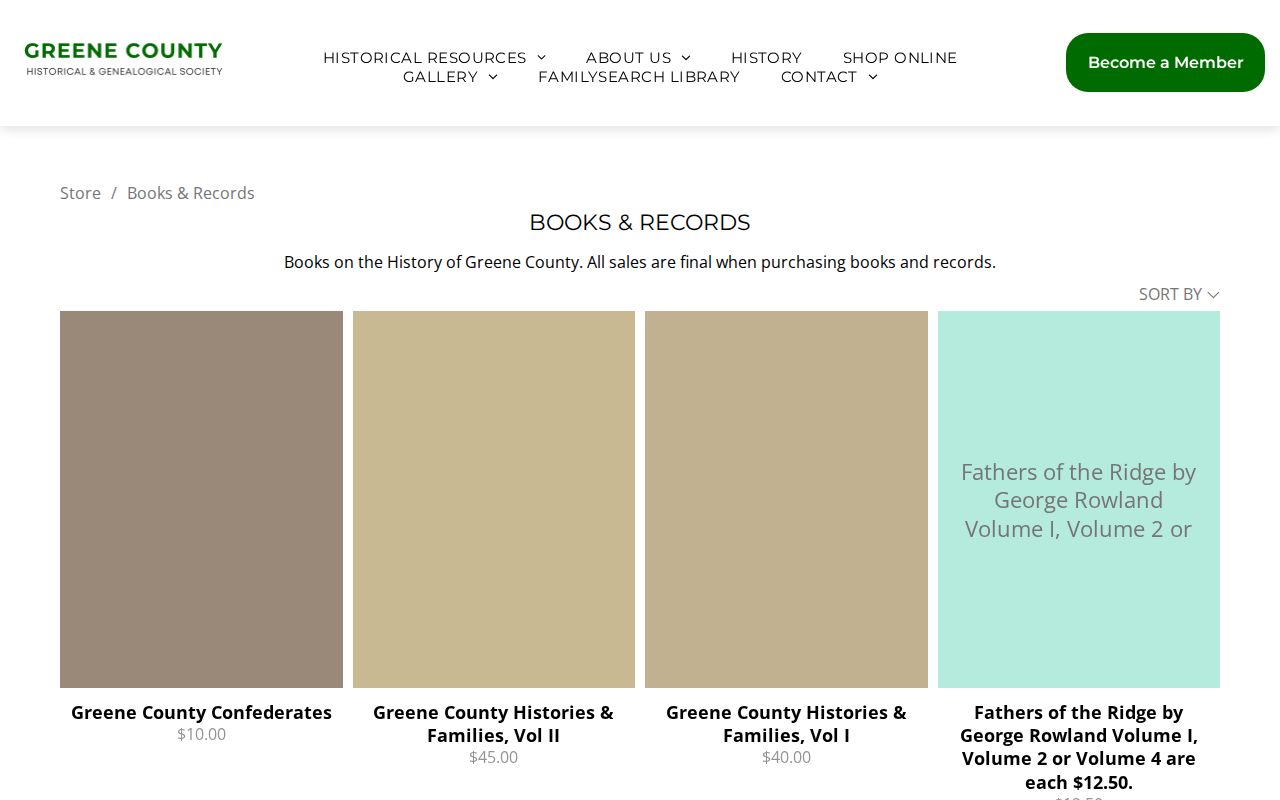
Task: Open the Contact menu label
Action: click(x=819, y=77)
